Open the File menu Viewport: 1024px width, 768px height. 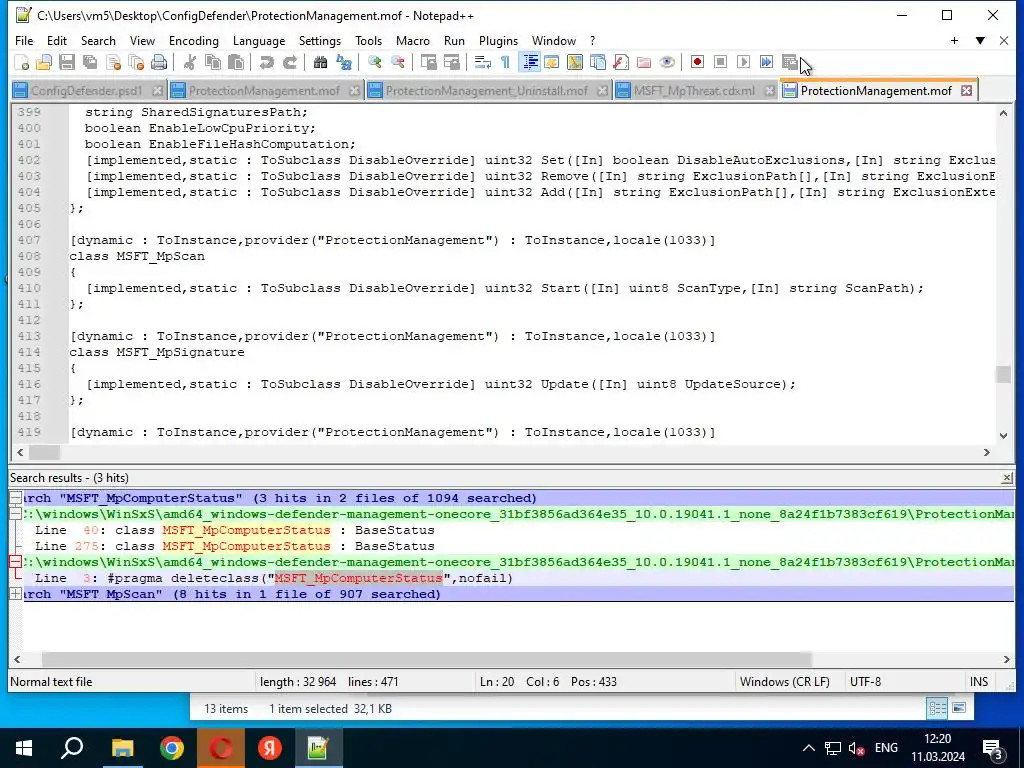tap(24, 40)
